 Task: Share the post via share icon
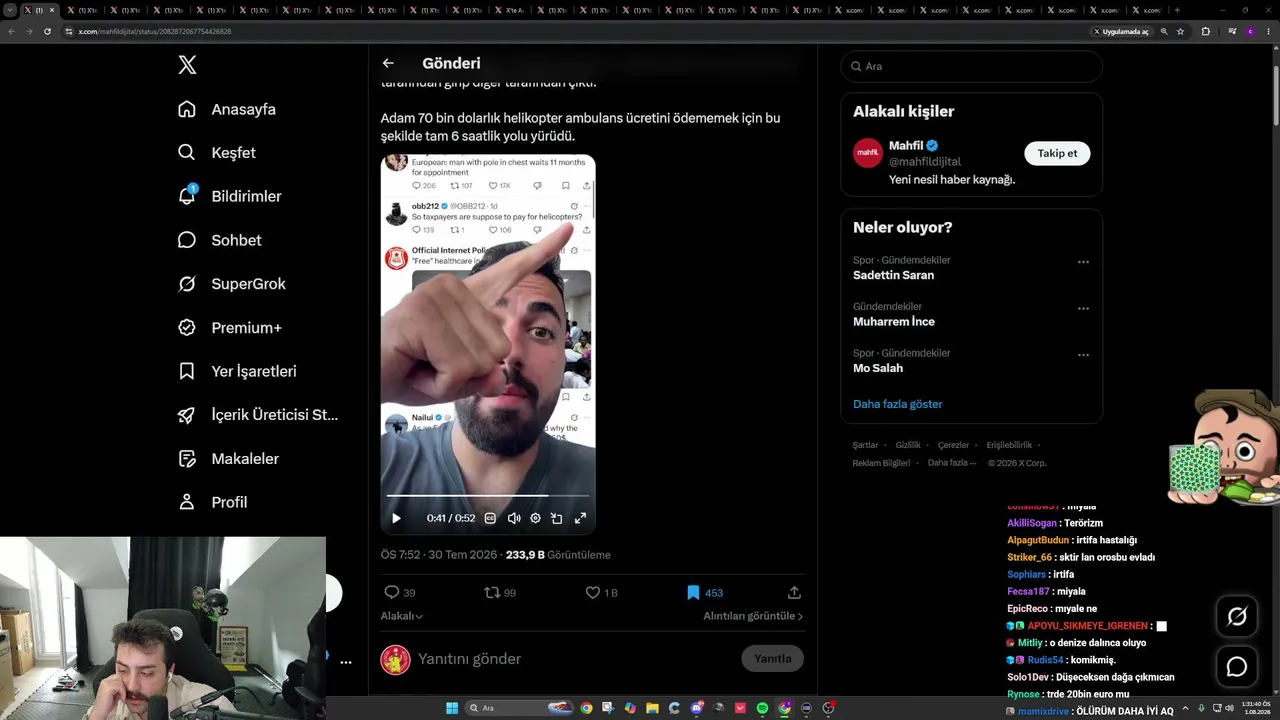[x=794, y=592]
